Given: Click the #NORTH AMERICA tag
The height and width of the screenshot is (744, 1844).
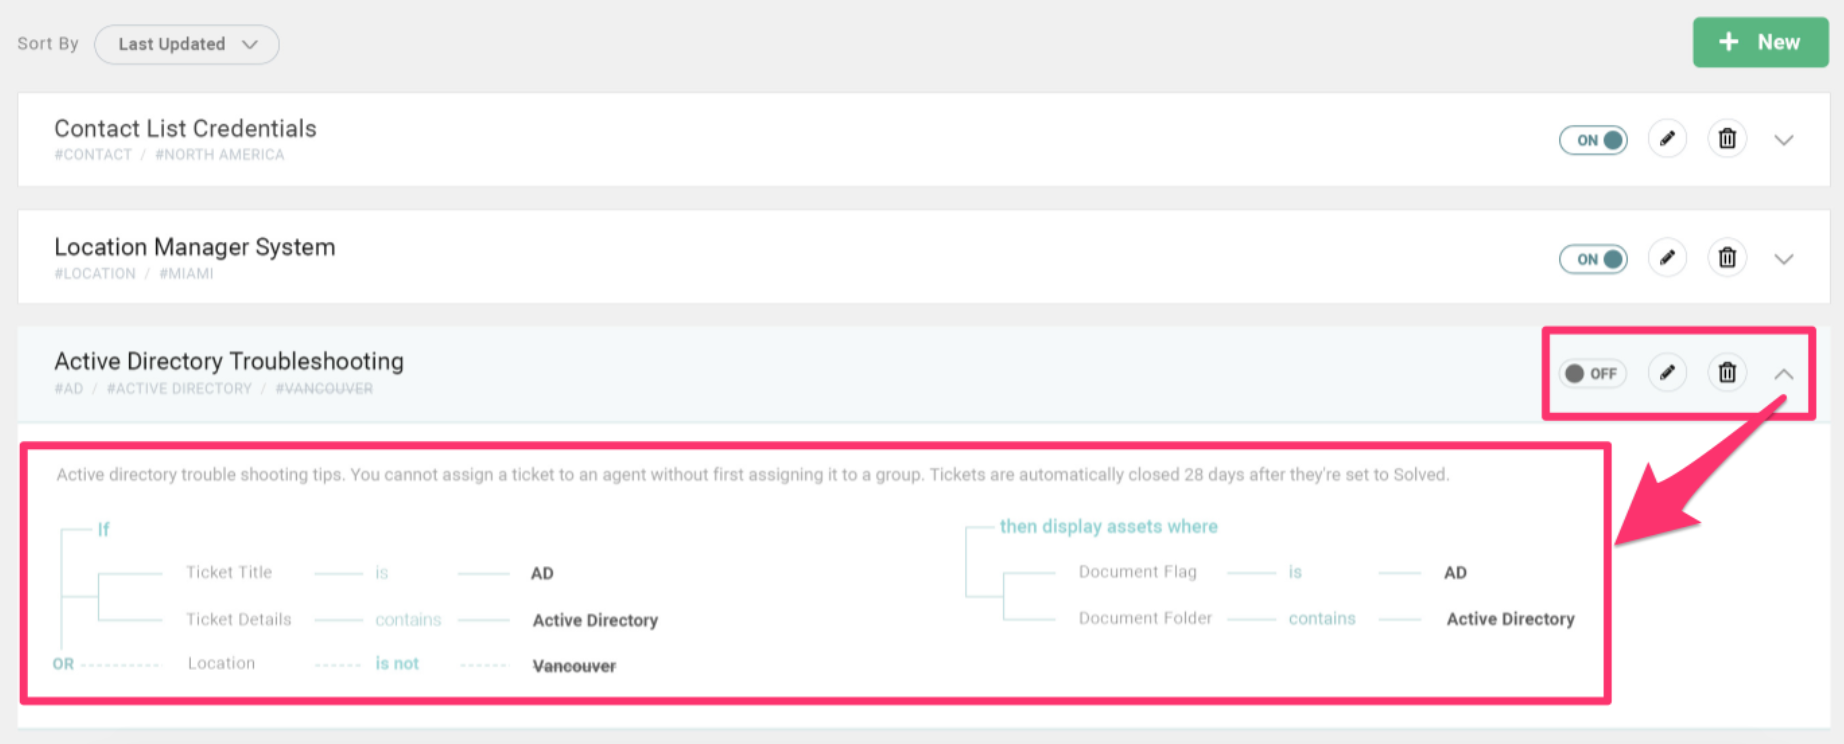Looking at the screenshot, I should [x=220, y=155].
